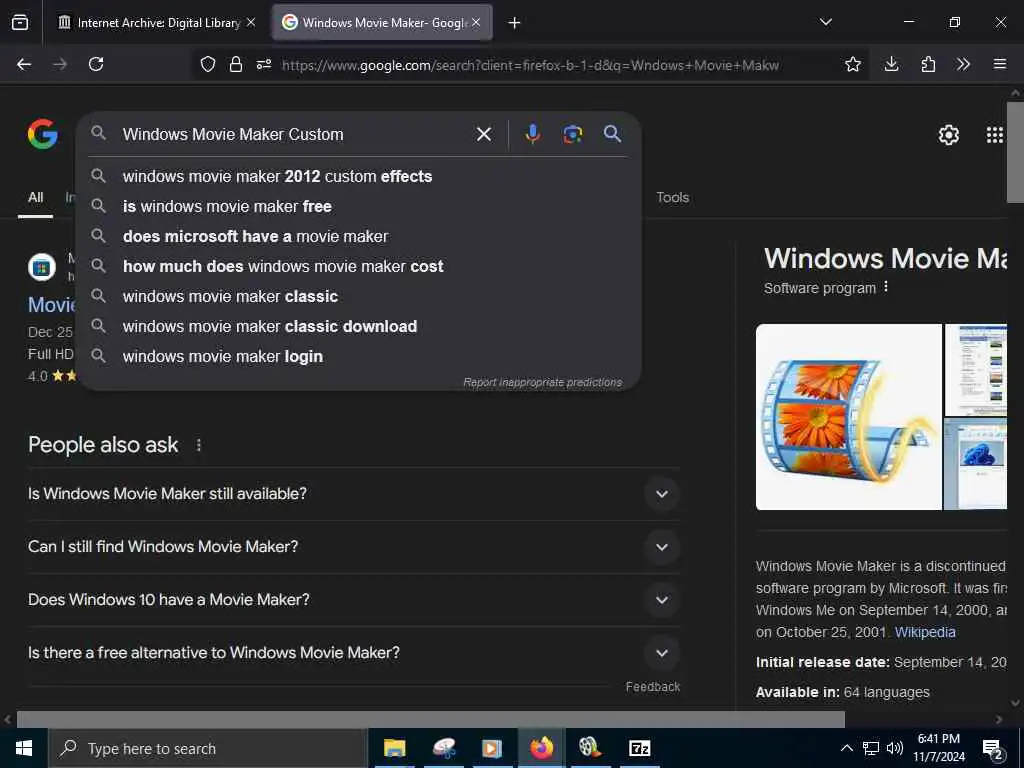Click the taskbar search box

[x=208, y=748]
